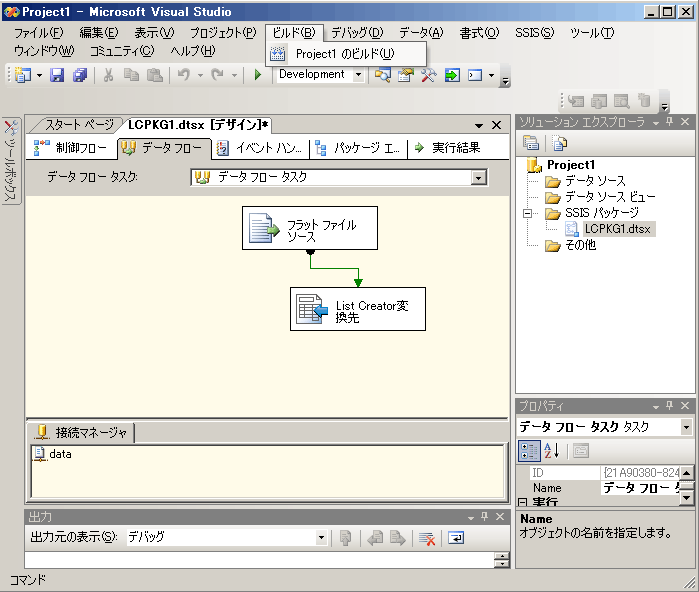Open the ツール menu
The height and width of the screenshot is (592, 699).
[x=592, y=33]
